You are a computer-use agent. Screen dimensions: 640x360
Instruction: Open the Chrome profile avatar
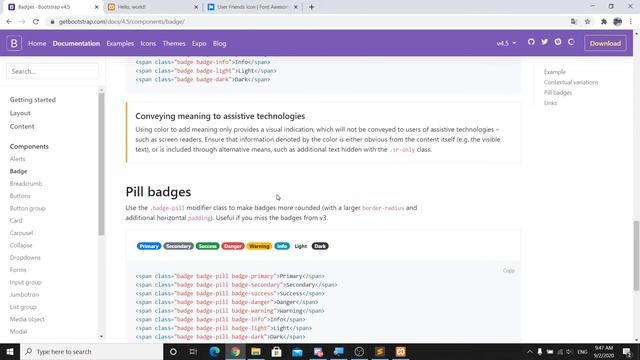[618, 22]
